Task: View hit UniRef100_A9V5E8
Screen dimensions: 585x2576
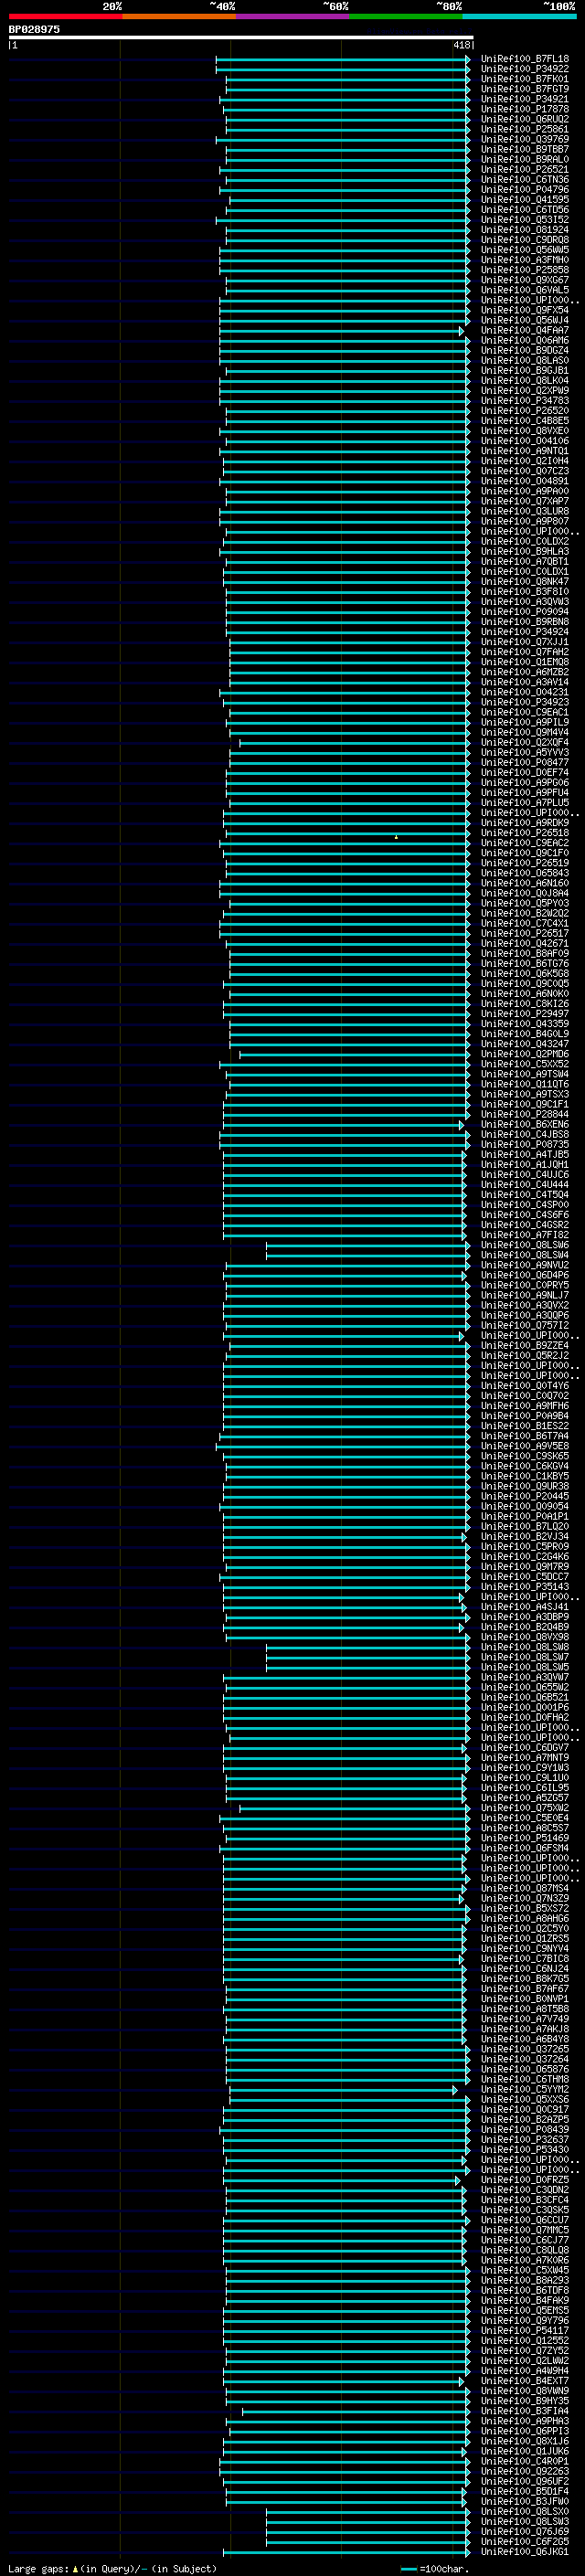Action: (525, 1446)
